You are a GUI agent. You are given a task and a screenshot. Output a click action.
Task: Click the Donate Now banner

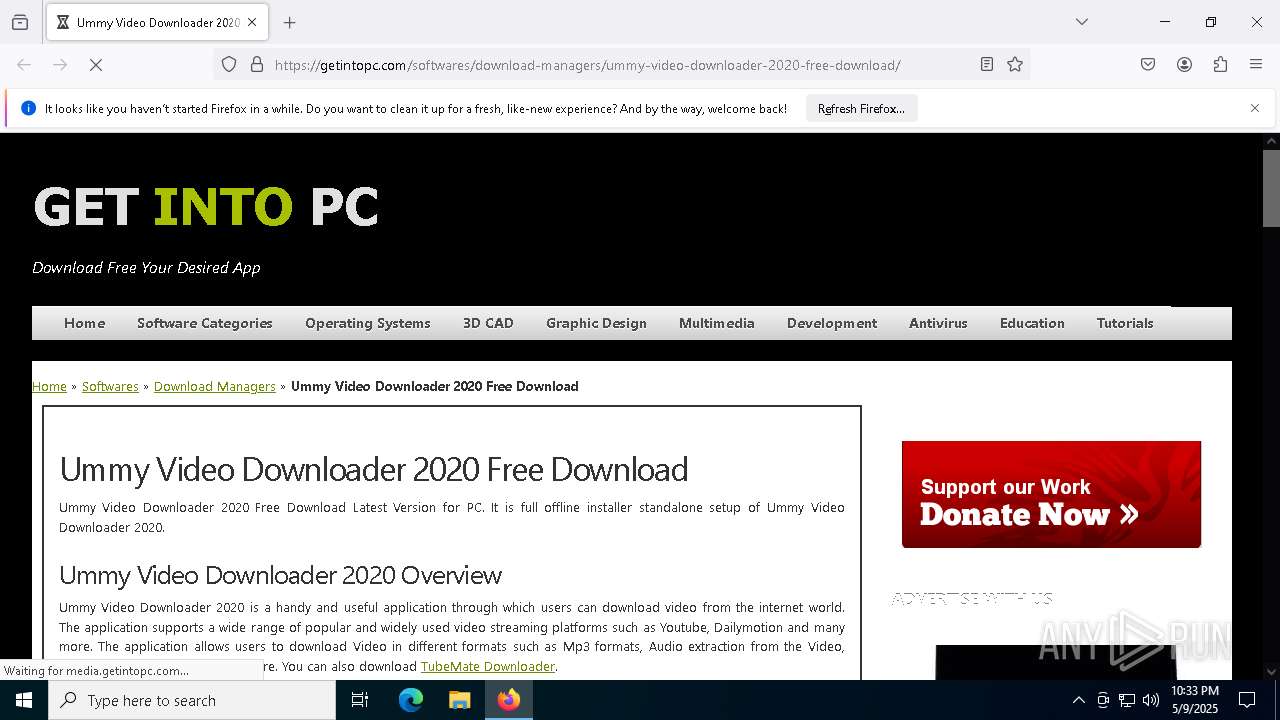(x=1051, y=494)
